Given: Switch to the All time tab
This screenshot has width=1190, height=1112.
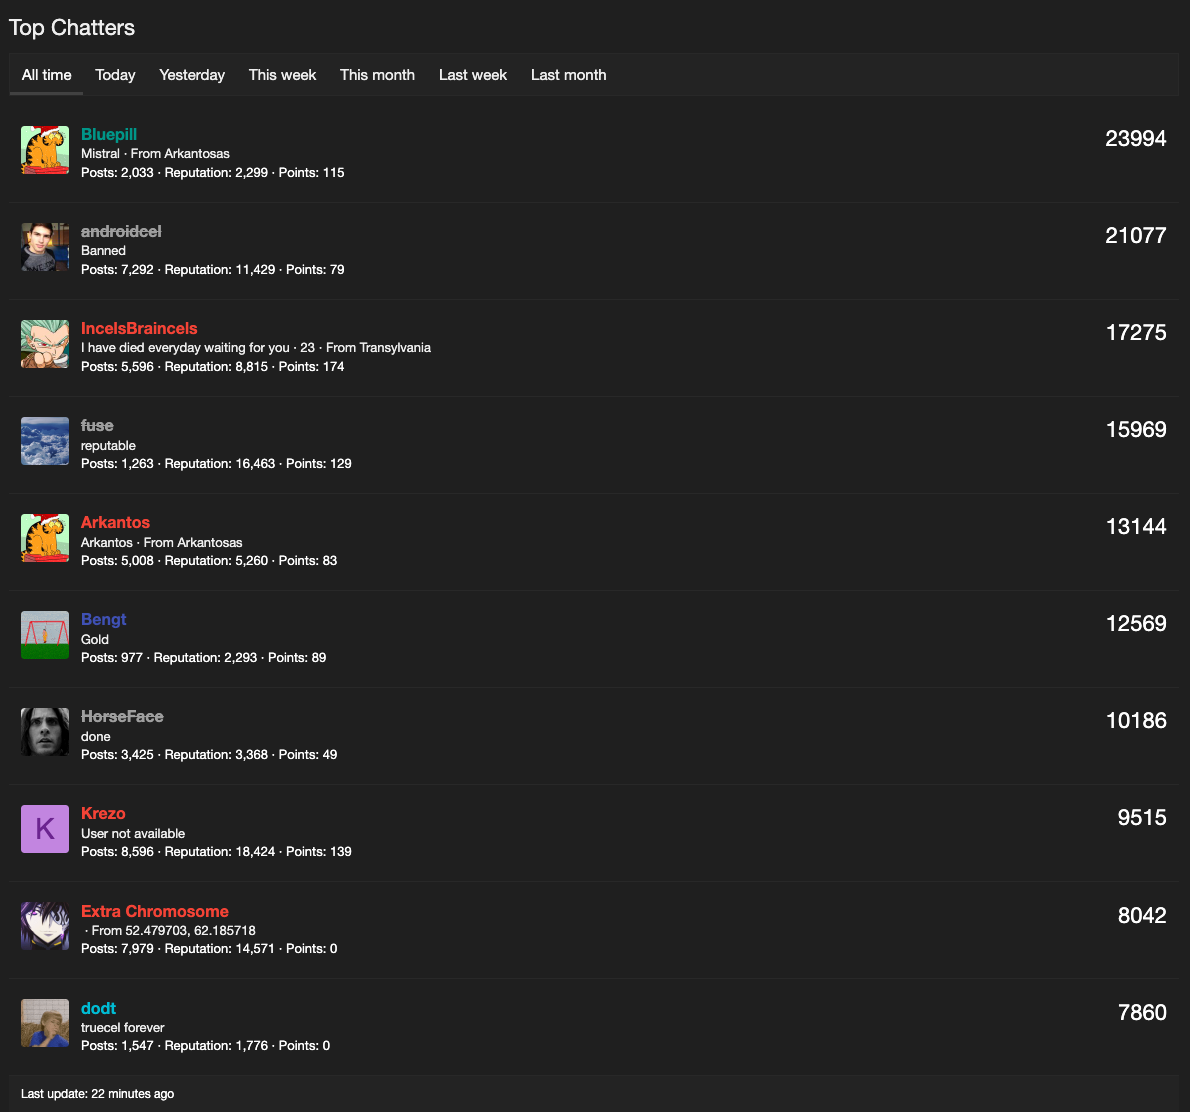Looking at the screenshot, I should point(46,75).
